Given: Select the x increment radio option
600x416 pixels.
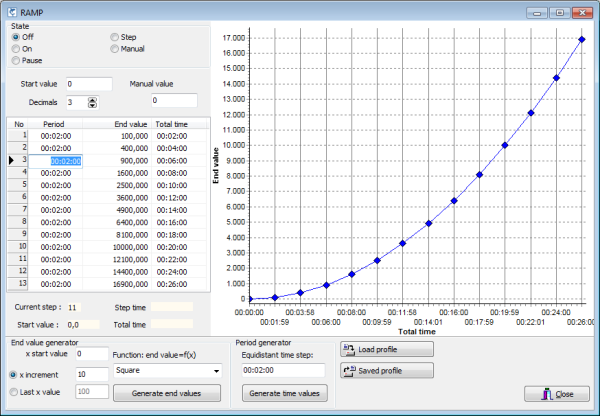Looking at the screenshot, I should click(14, 374).
